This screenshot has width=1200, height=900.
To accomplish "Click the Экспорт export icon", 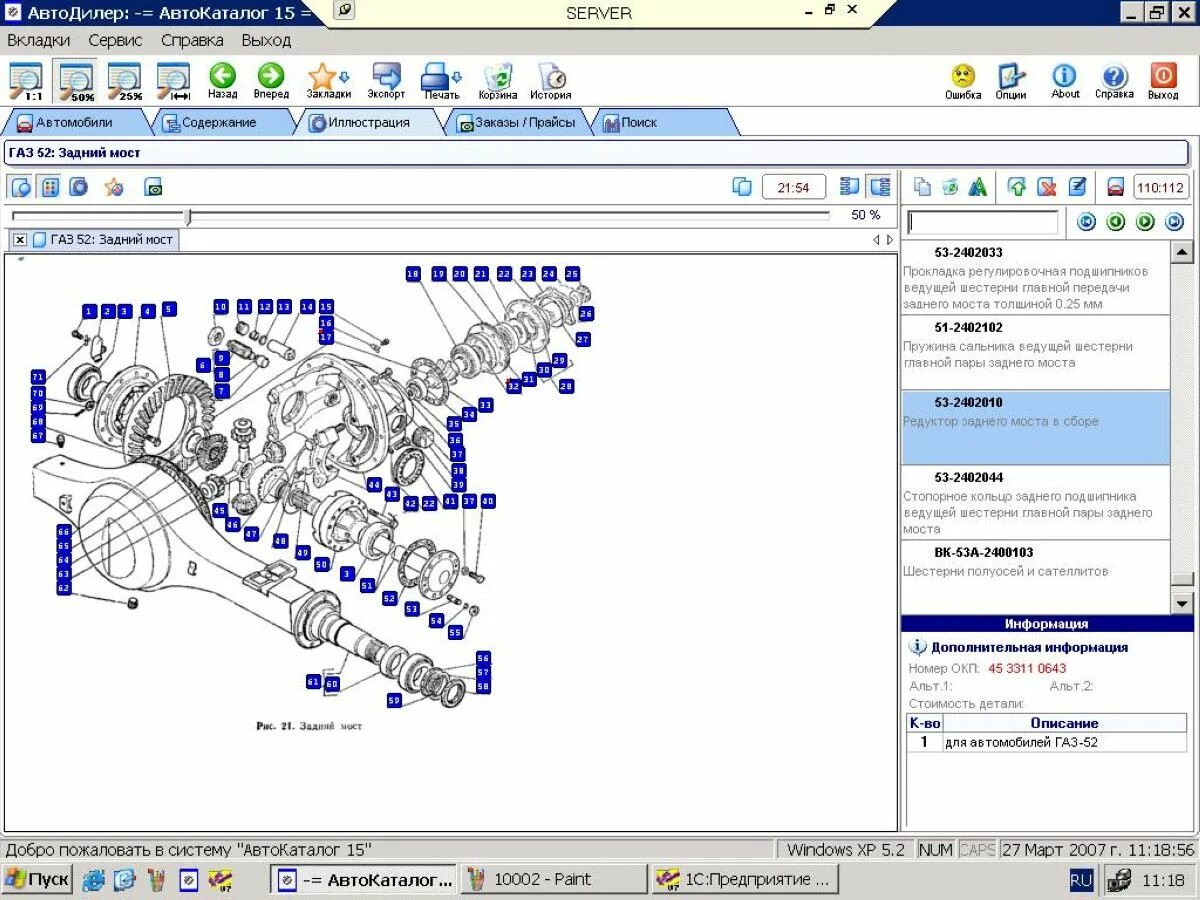I will (386, 81).
